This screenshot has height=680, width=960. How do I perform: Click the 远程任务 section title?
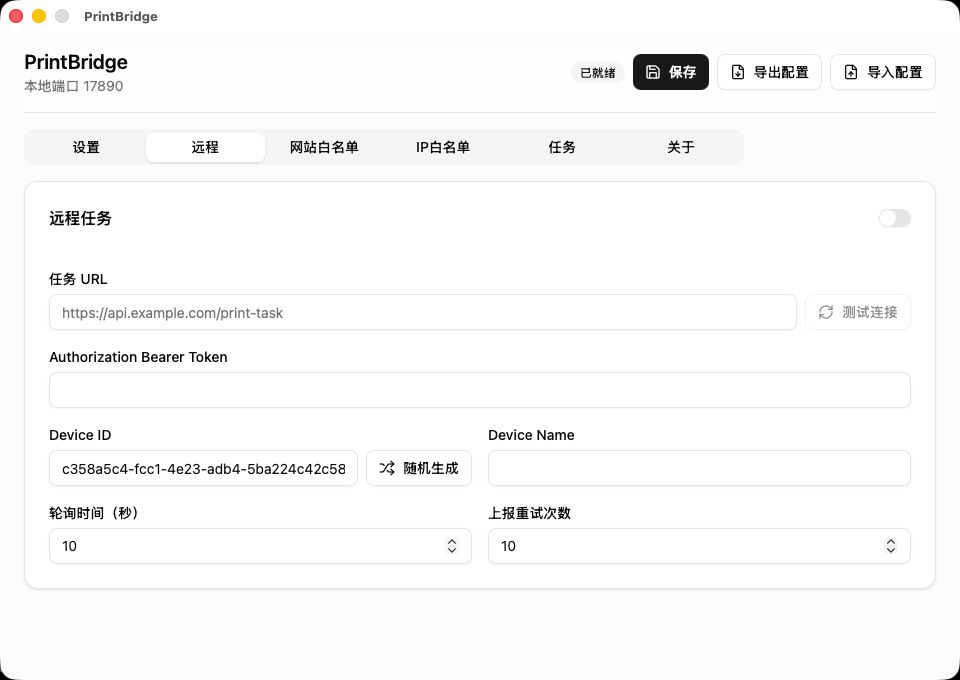[x=80, y=219]
